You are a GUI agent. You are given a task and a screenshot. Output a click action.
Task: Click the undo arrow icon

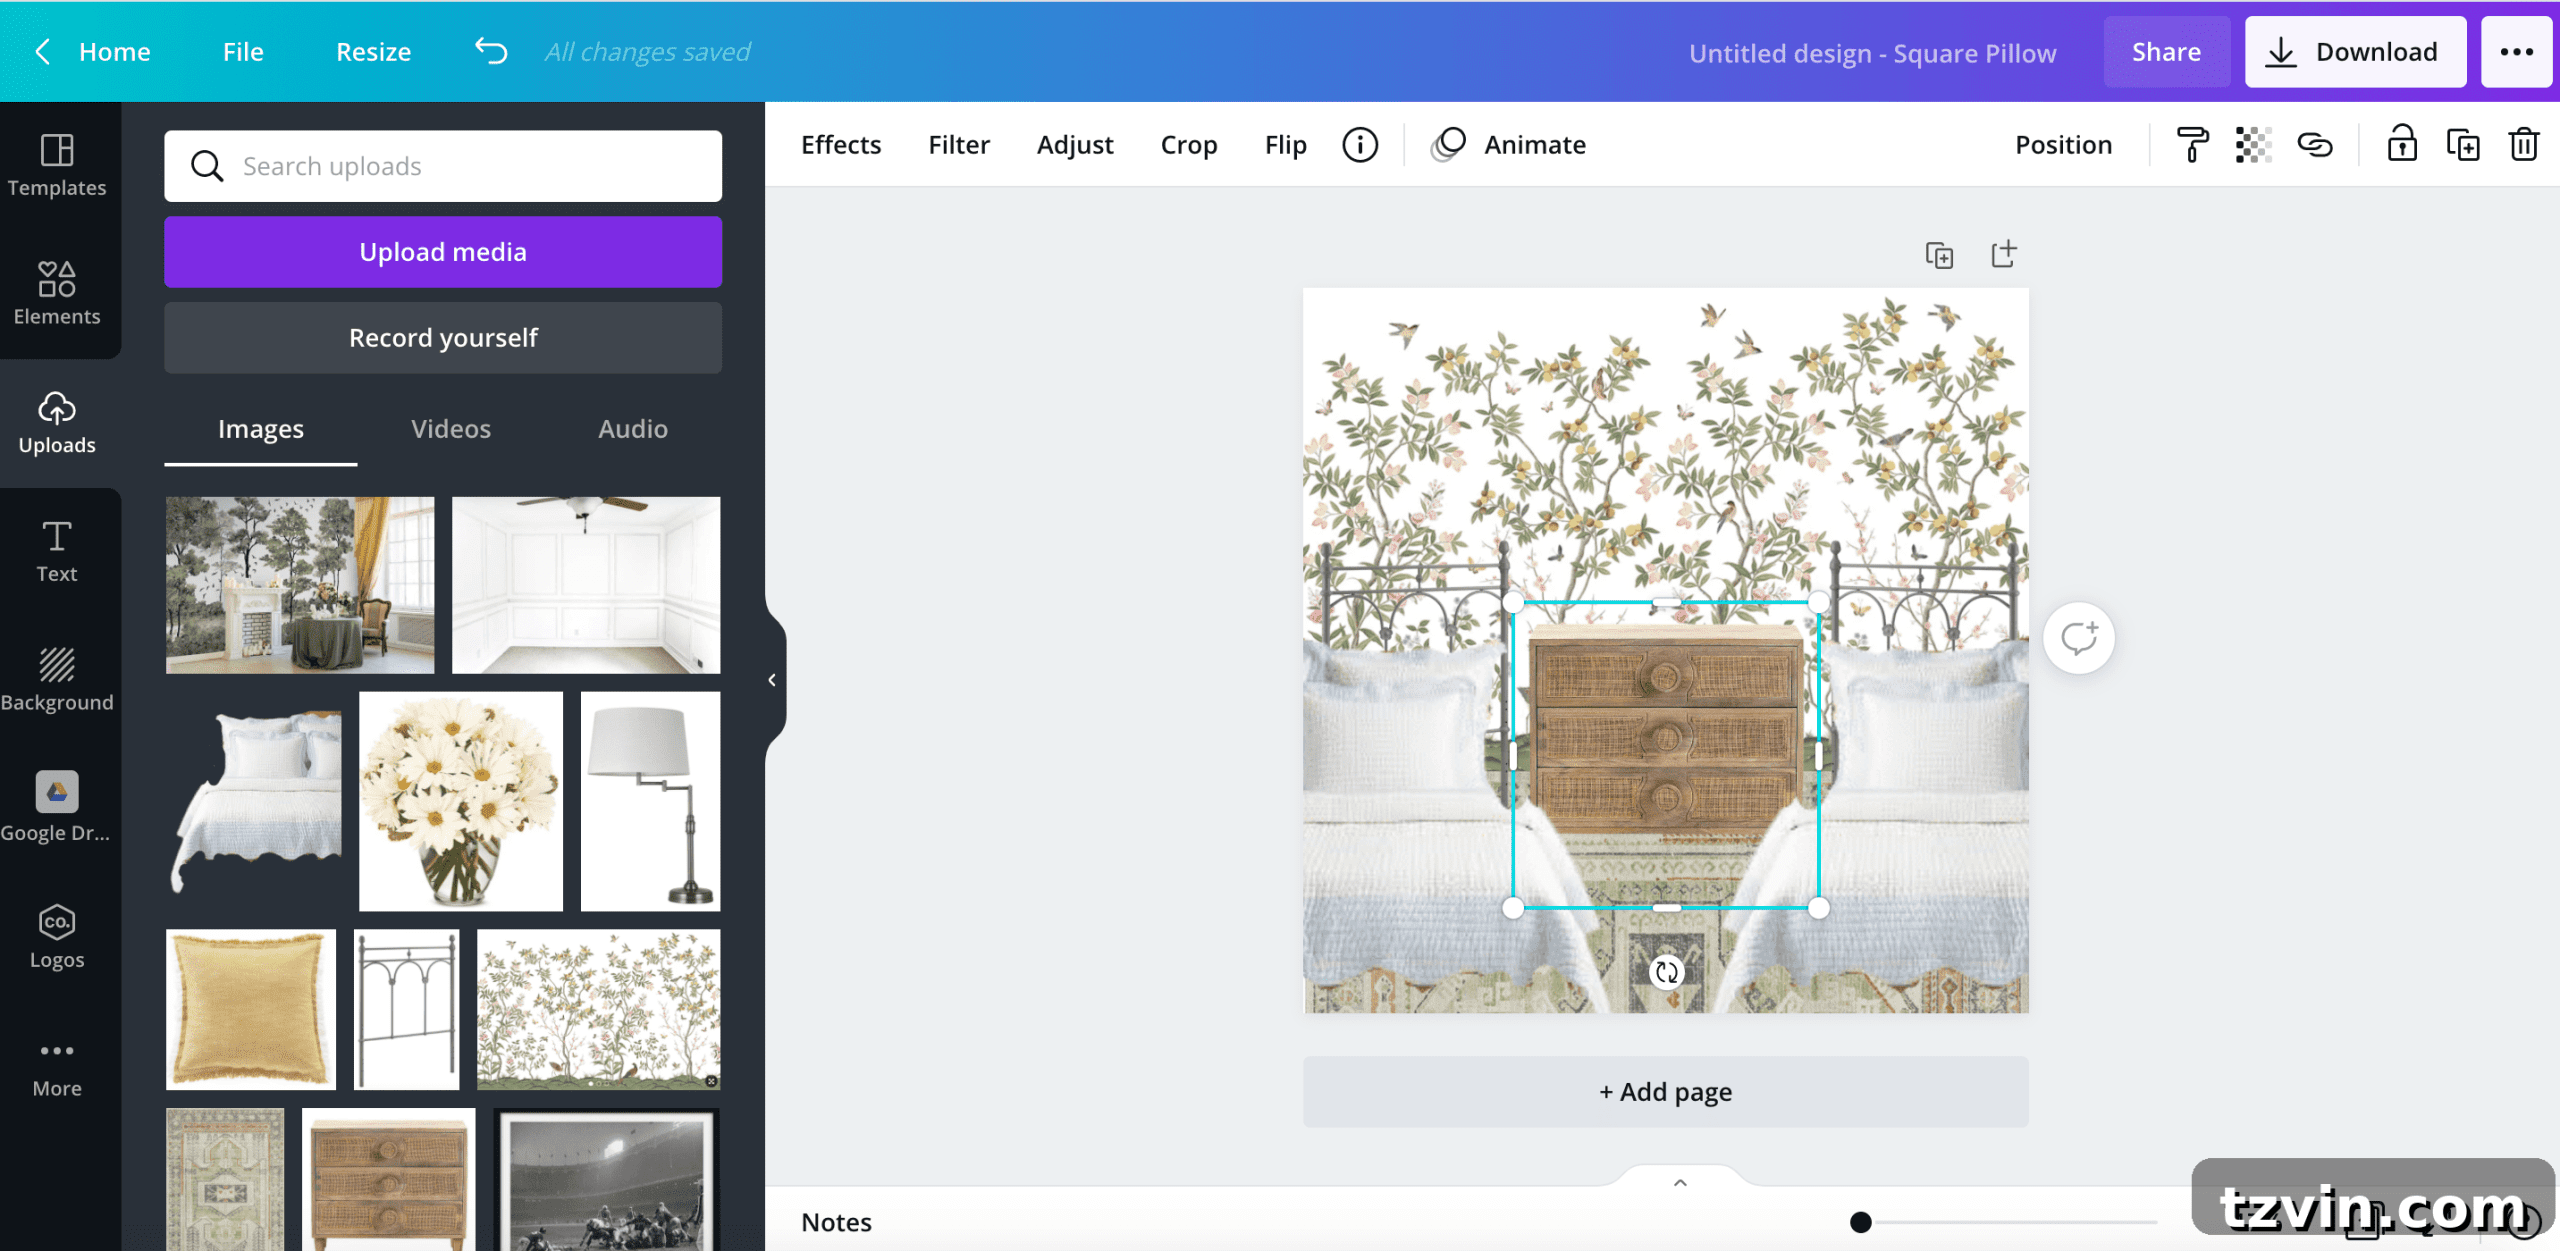coord(491,51)
